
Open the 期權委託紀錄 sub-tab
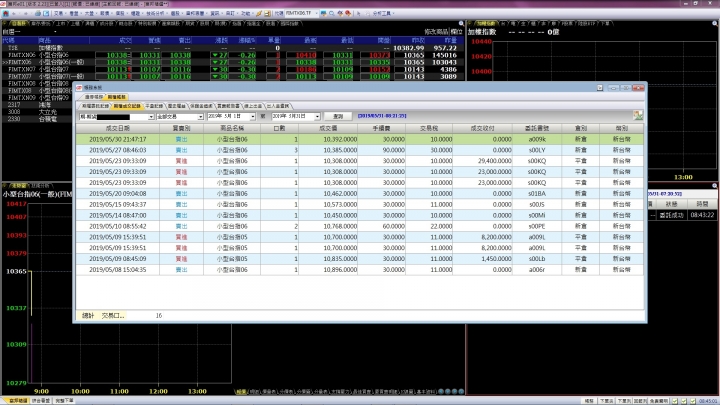point(96,106)
